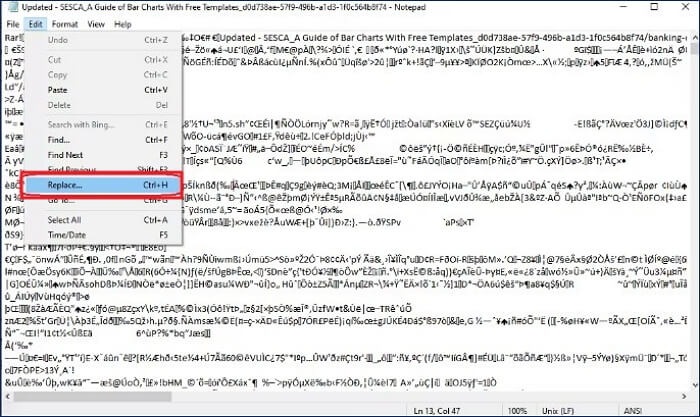Maximize the Notepad window
The height and width of the screenshot is (417, 700).
pos(654,7)
